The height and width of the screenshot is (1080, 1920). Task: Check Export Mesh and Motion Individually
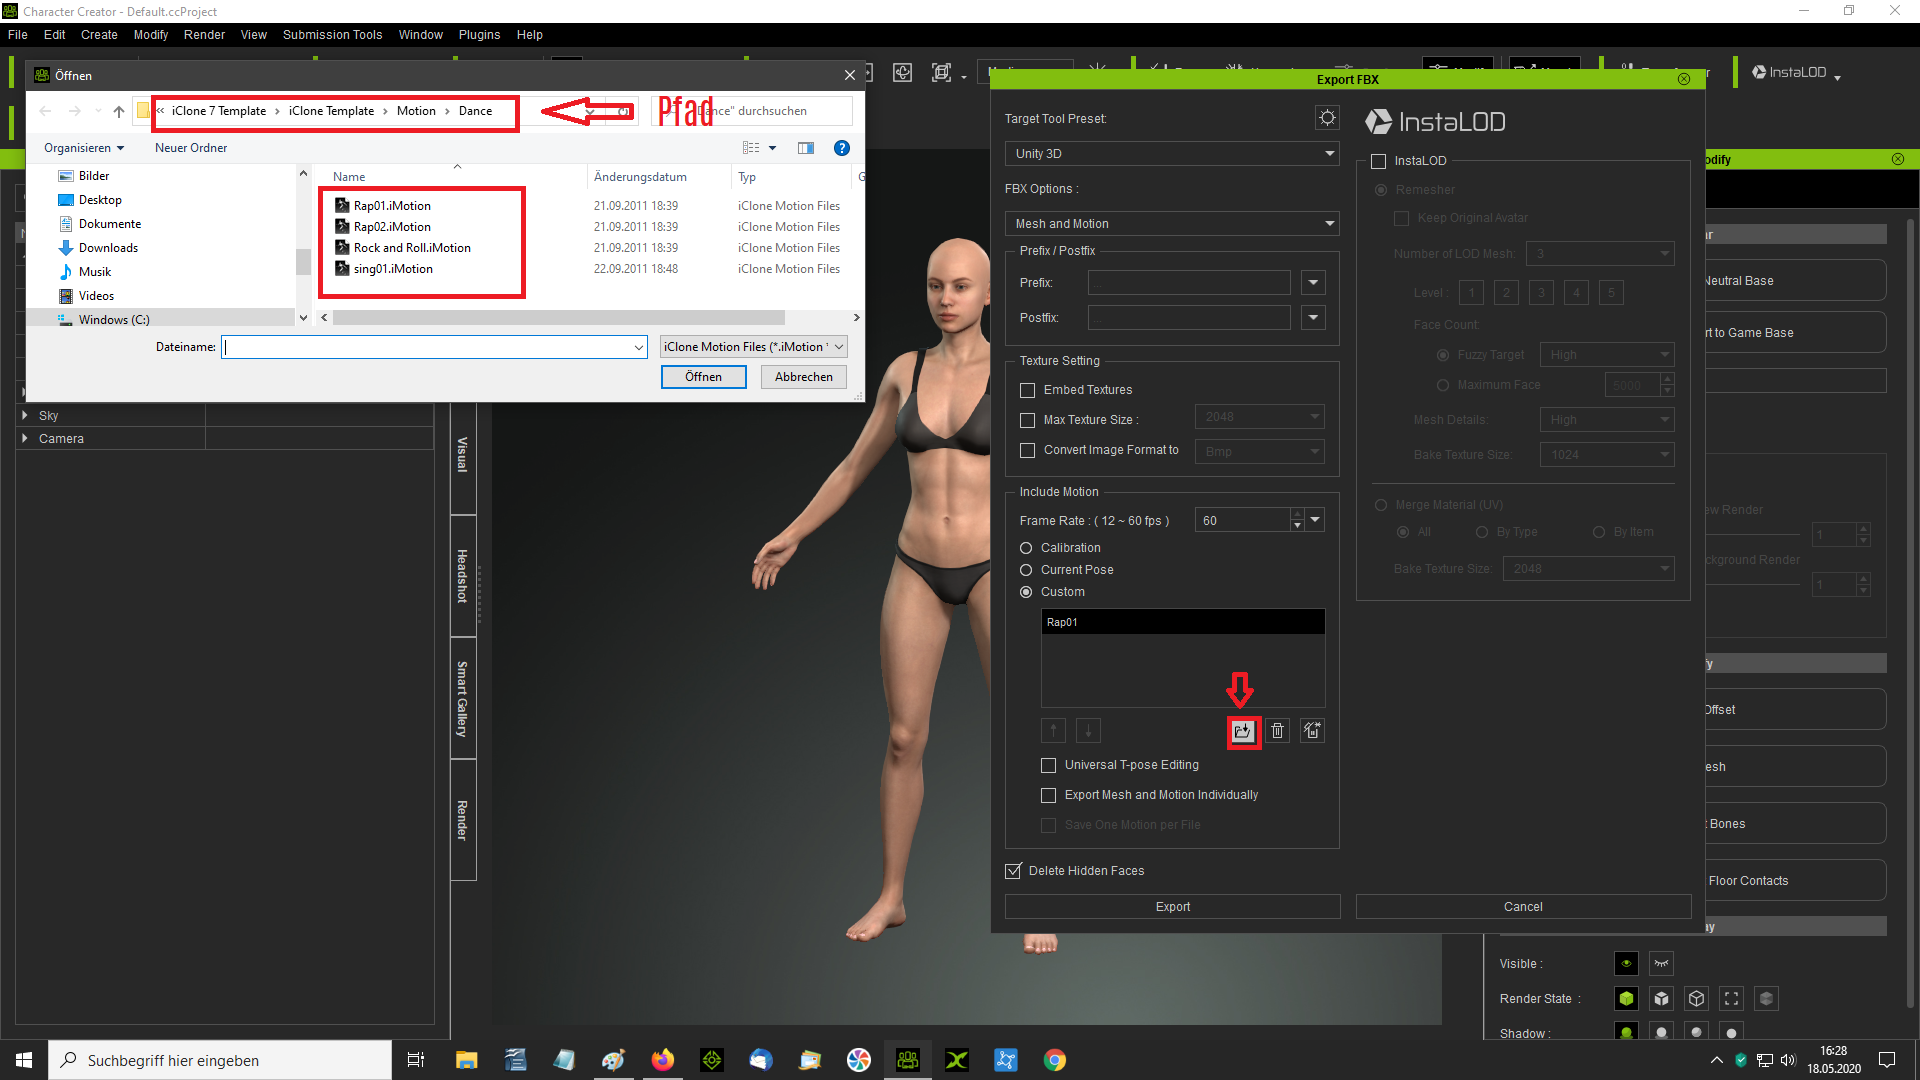(1048, 795)
